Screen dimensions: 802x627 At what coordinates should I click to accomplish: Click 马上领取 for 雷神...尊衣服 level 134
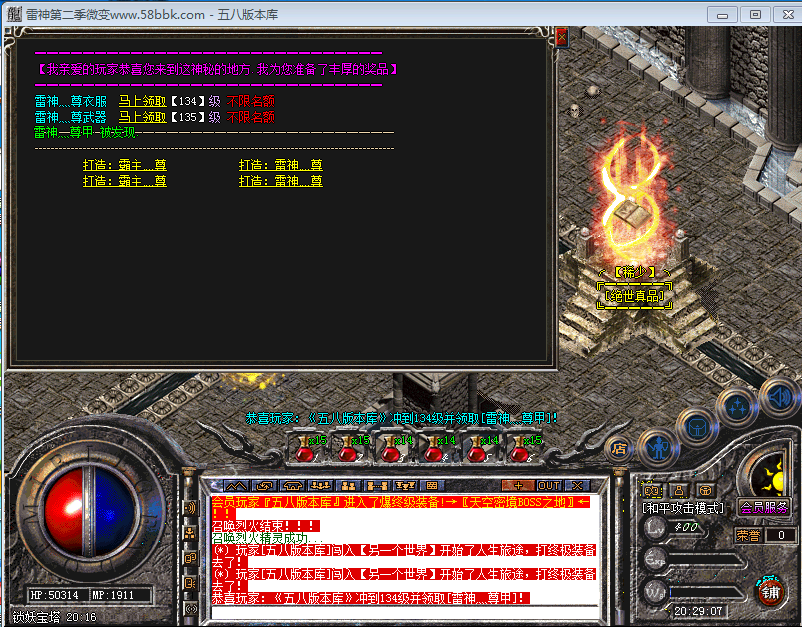click(143, 101)
